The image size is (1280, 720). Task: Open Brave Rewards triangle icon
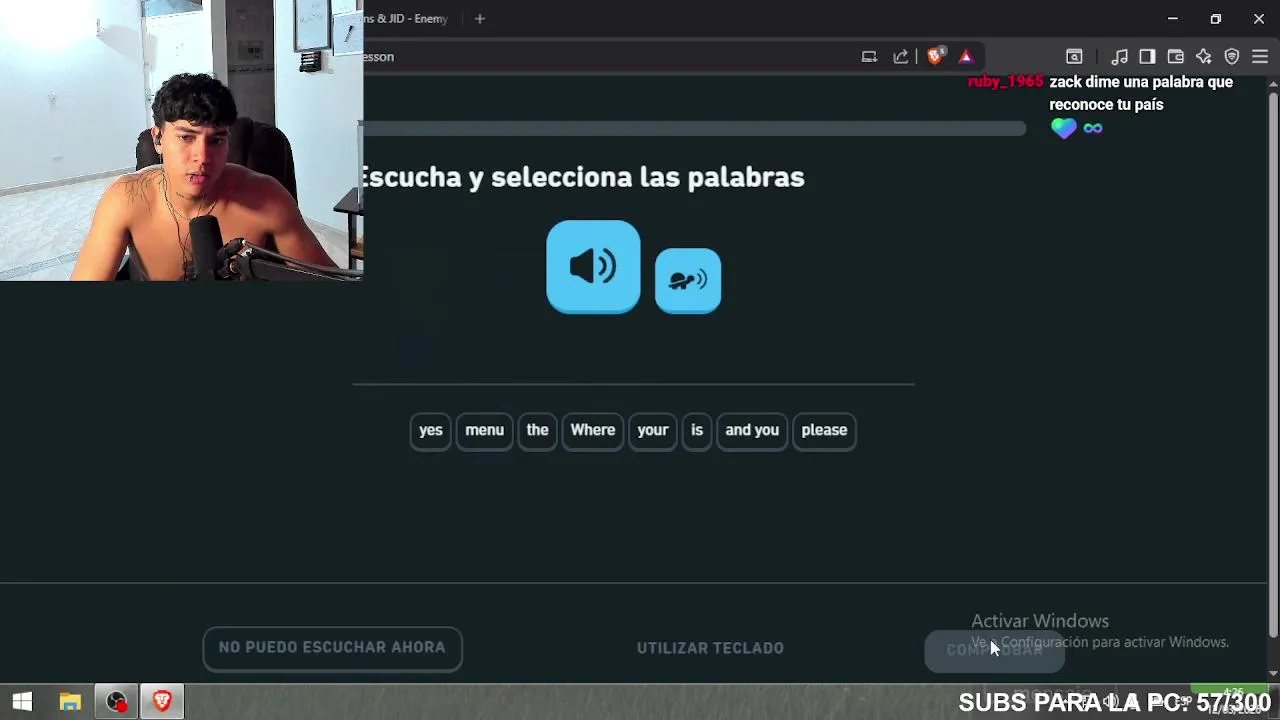[966, 57]
